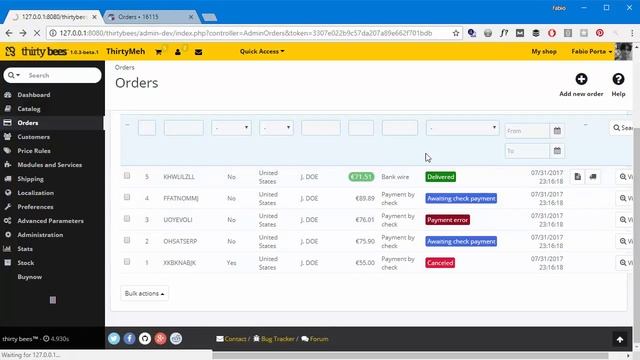Open the Google Plus icon in footer
640x360 pixels.
coord(160,338)
